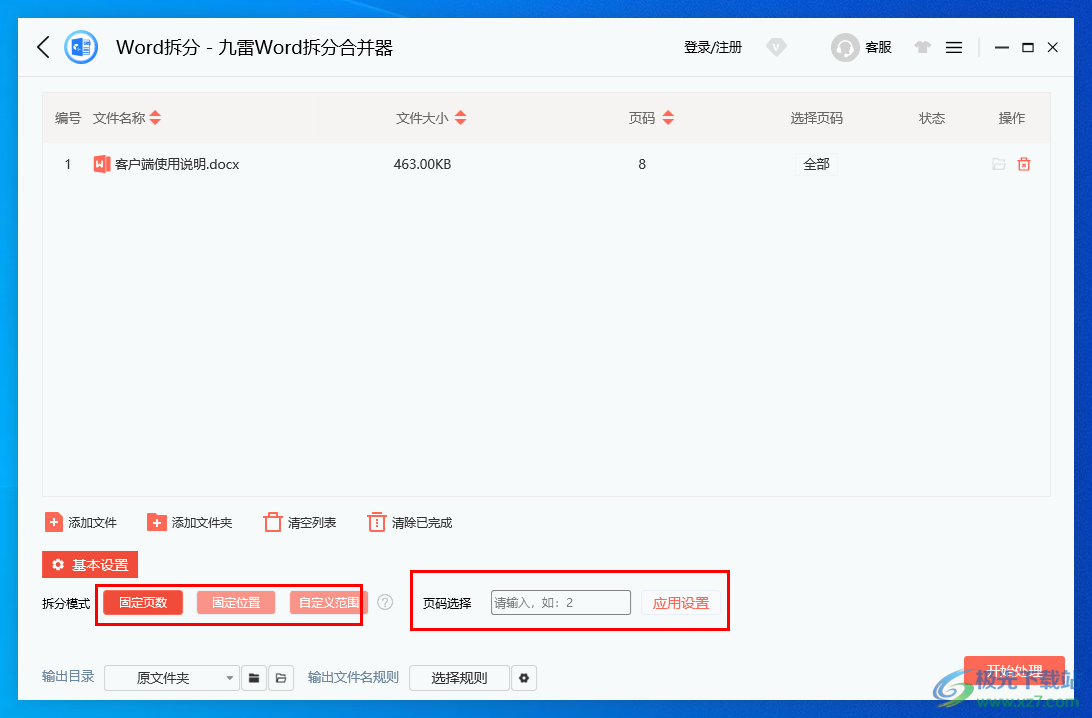This screenshot has width=1092, height=718.
Task: Open output filename rule settings gear icon
Action: 524,677
